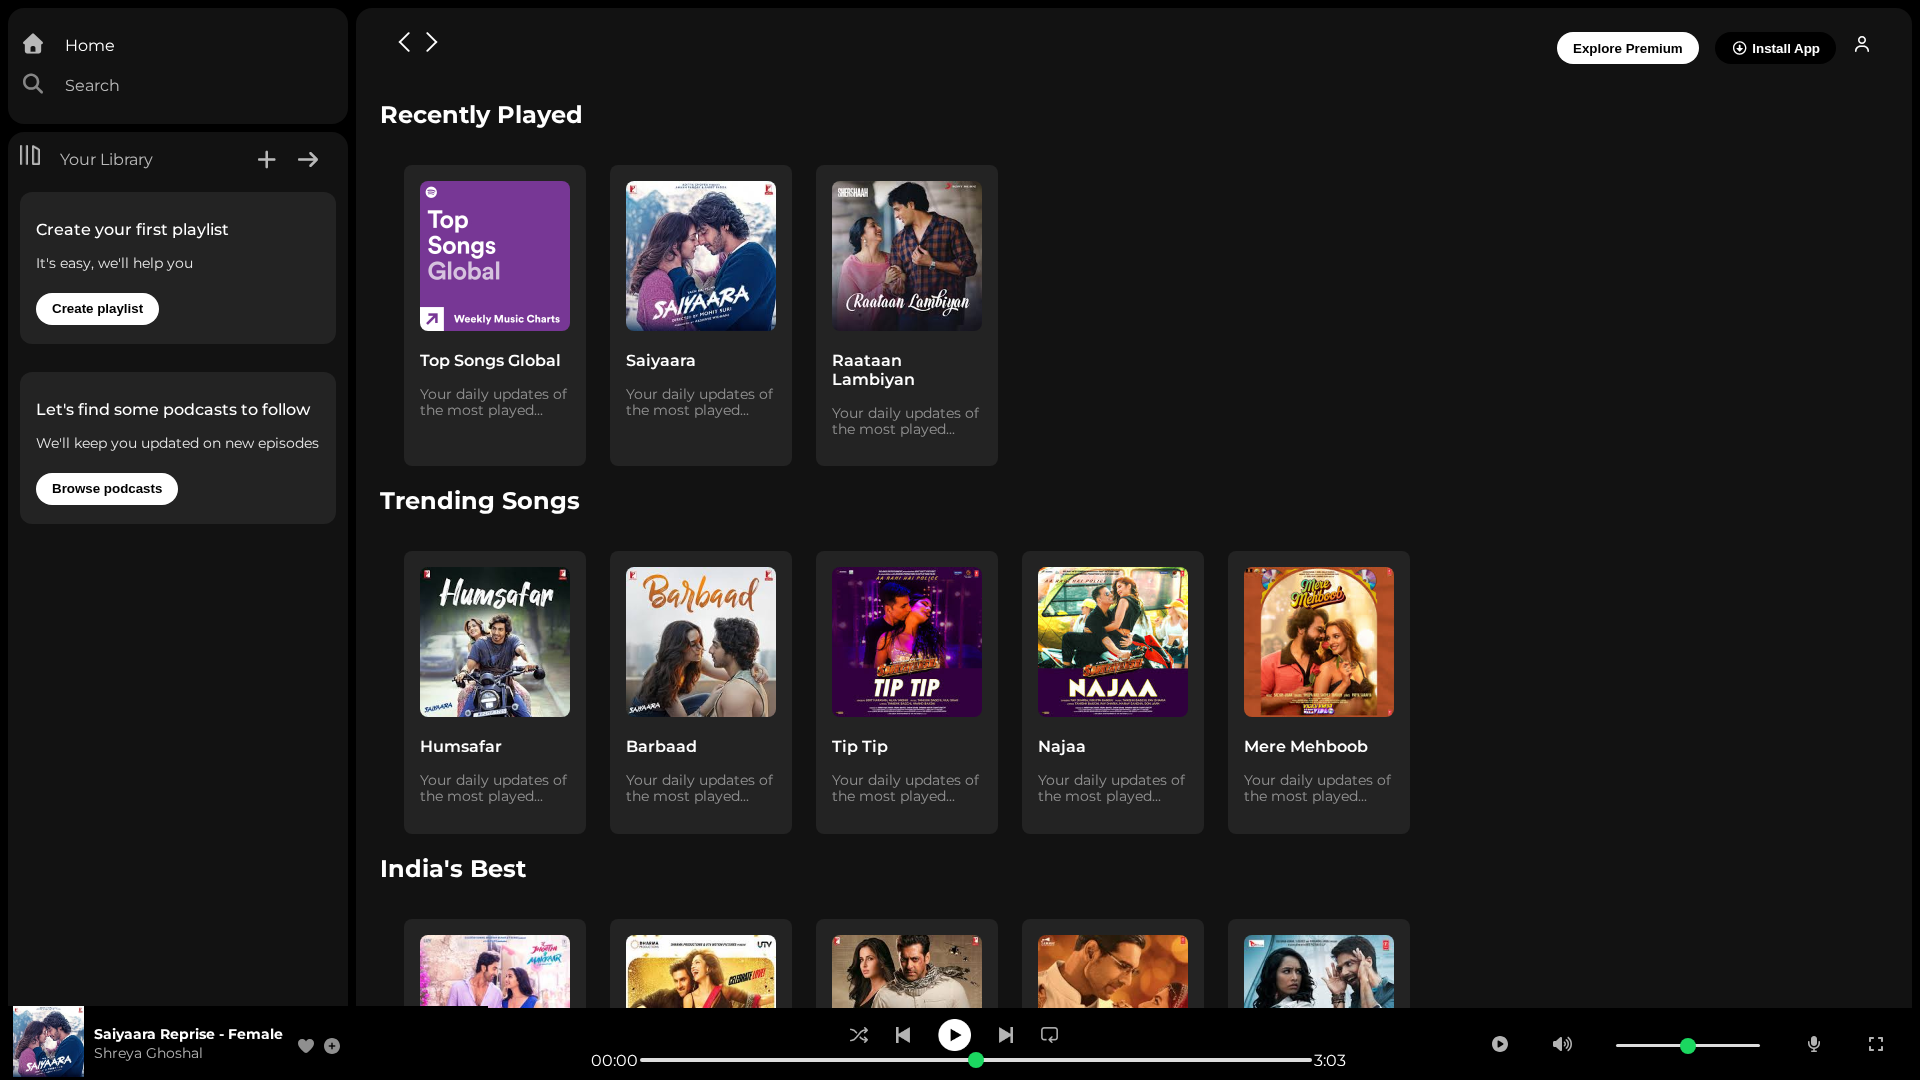Open the Saiyaara album cover

[x=701, y=256]
